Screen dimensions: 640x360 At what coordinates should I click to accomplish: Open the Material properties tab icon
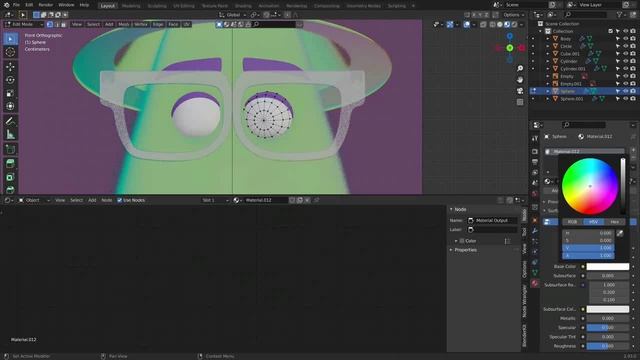coord(535,283)
